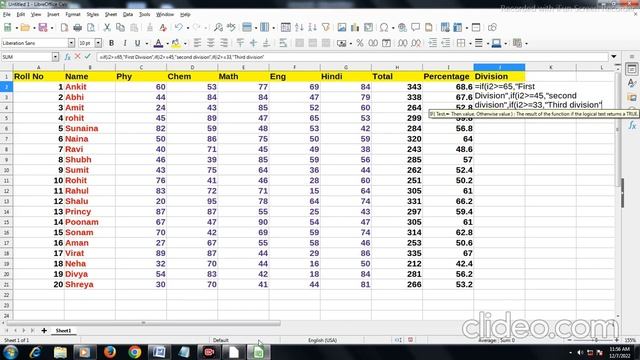
Task: Click the Delete decimal place icon
Action: tap(416, 43)
